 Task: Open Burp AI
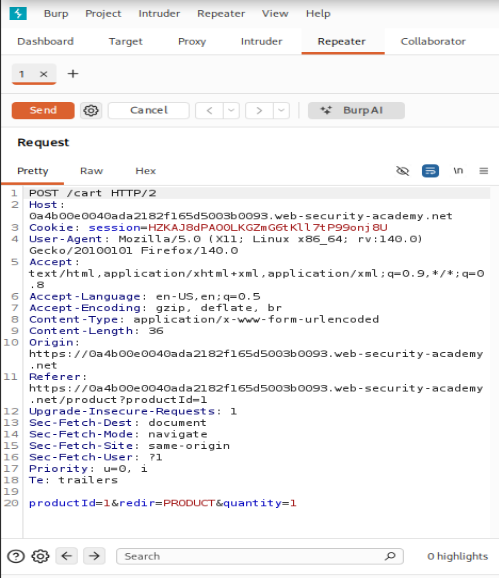[356, 110]
